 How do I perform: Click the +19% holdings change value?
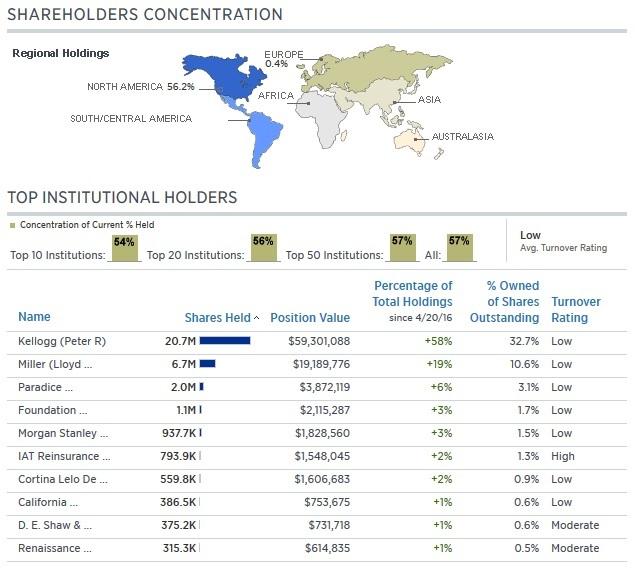point(439,364)
